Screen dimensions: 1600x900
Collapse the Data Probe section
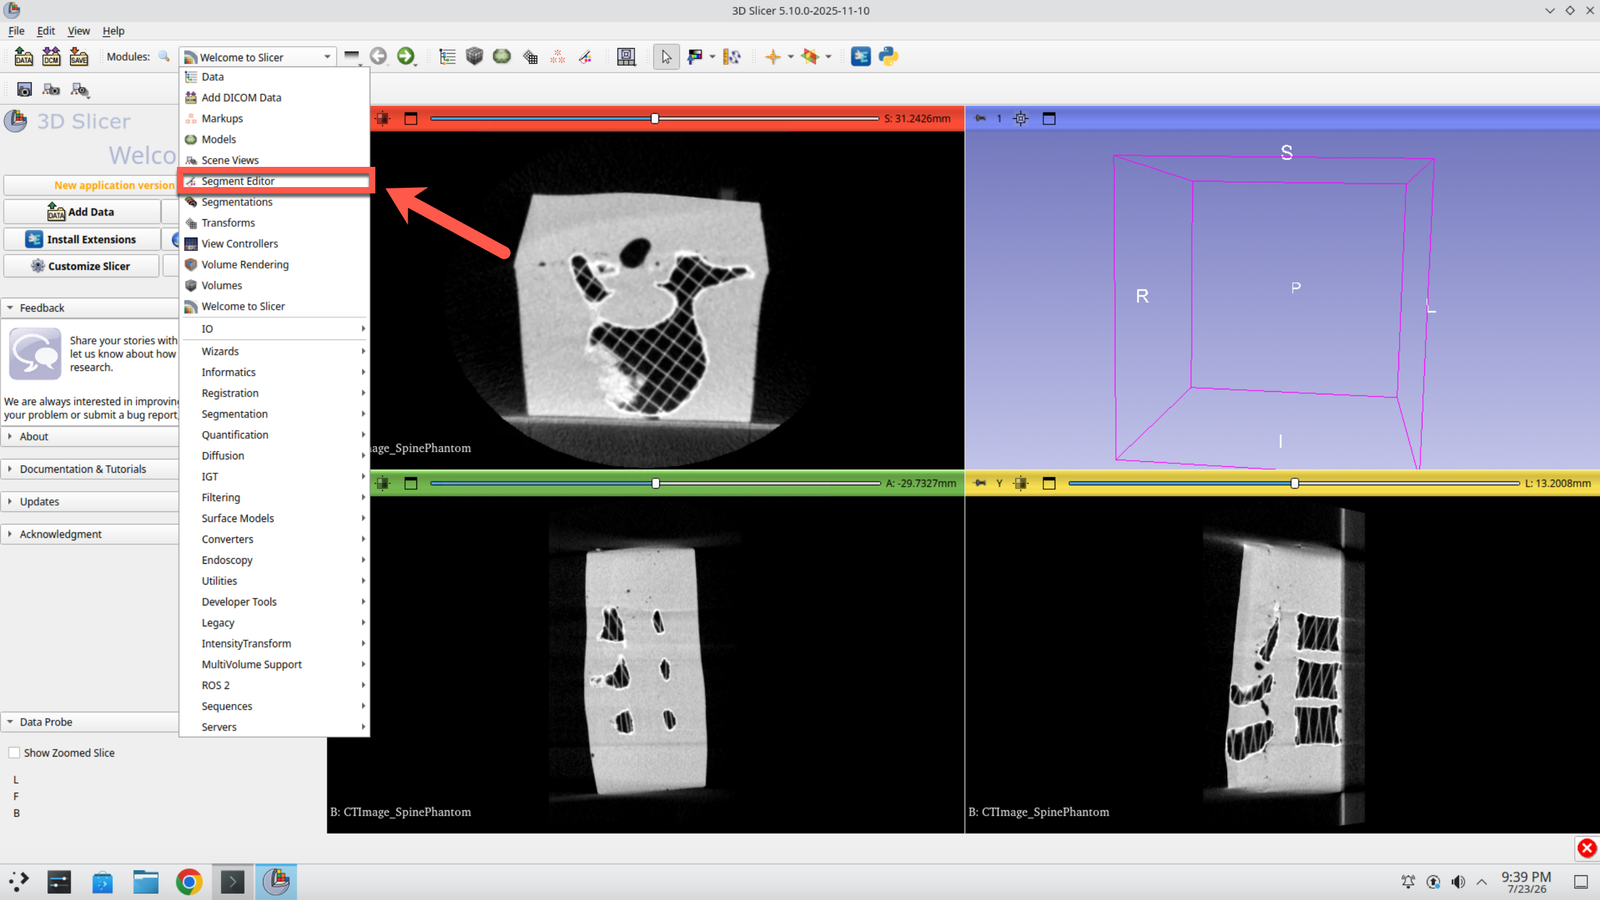[90, 722]
